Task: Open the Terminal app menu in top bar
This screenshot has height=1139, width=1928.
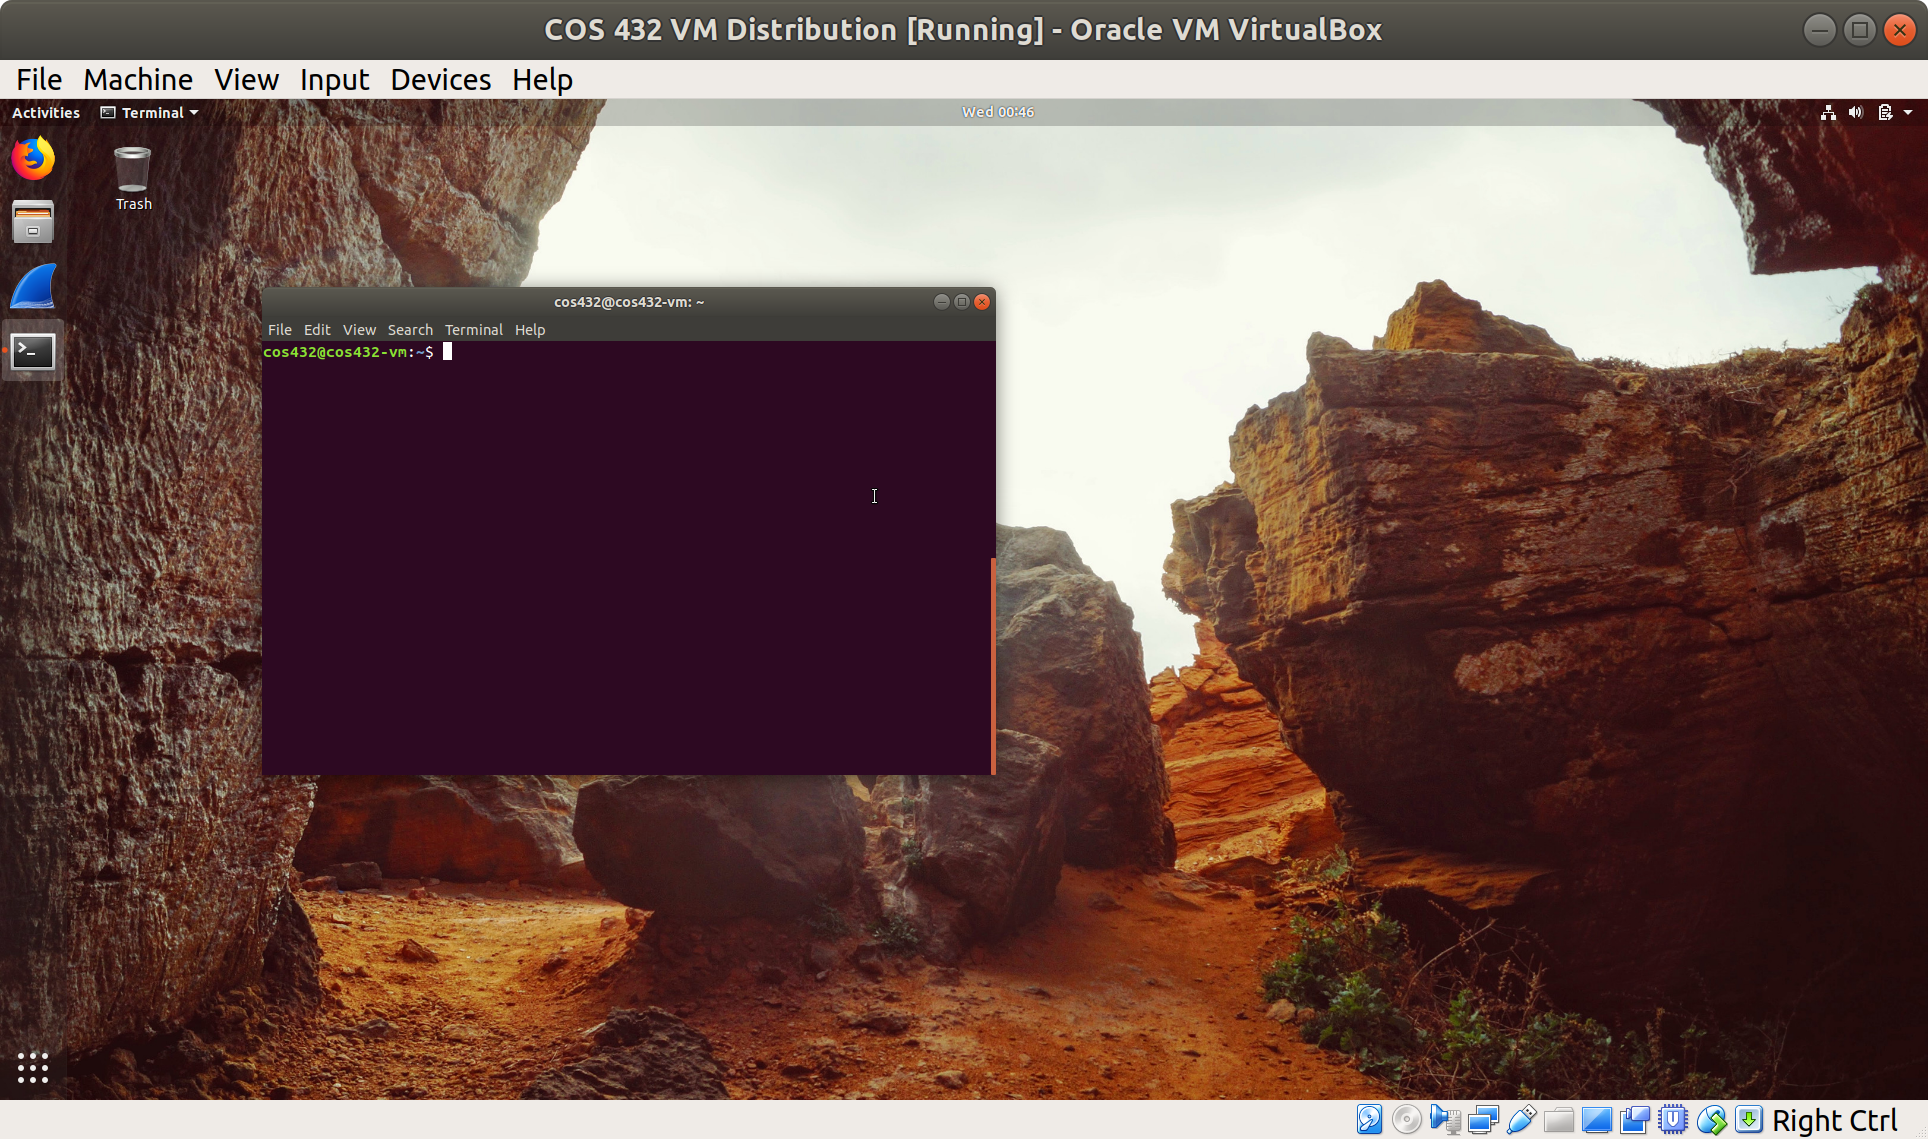Action: 149,112
